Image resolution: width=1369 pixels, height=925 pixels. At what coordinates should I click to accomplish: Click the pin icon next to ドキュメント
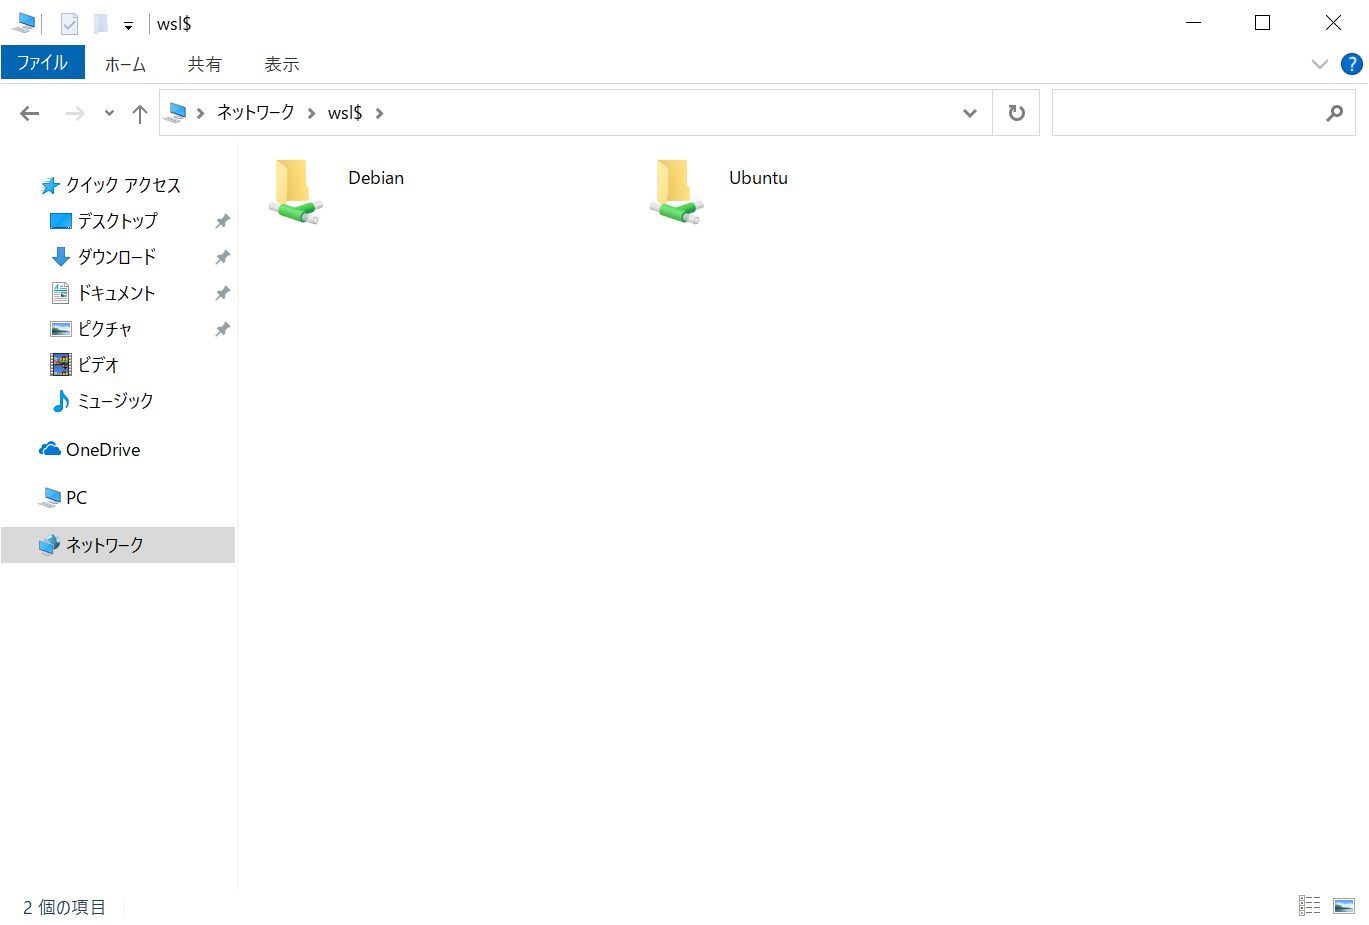[x=222, y=293]
